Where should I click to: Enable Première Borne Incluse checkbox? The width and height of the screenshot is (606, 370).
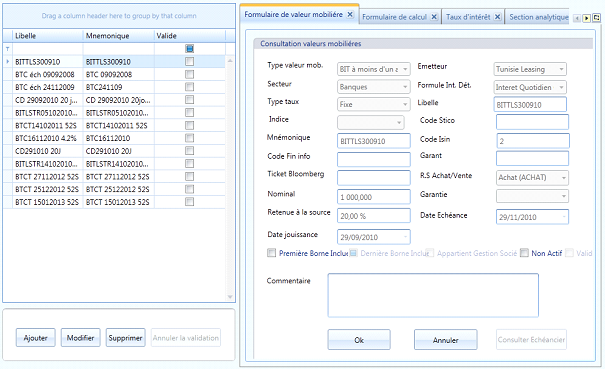(x=271, y=253)
